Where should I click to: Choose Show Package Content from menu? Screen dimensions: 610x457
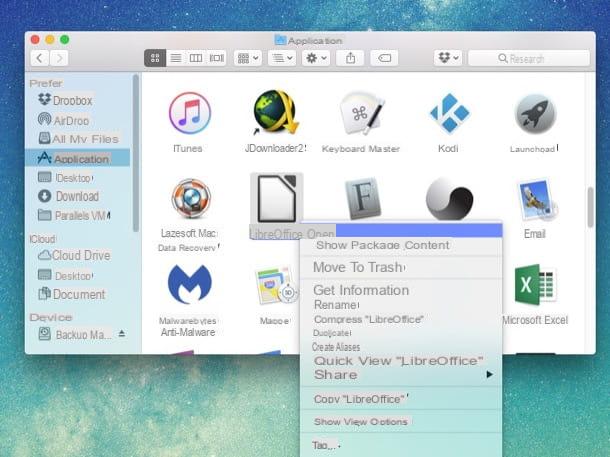(401, 245)
